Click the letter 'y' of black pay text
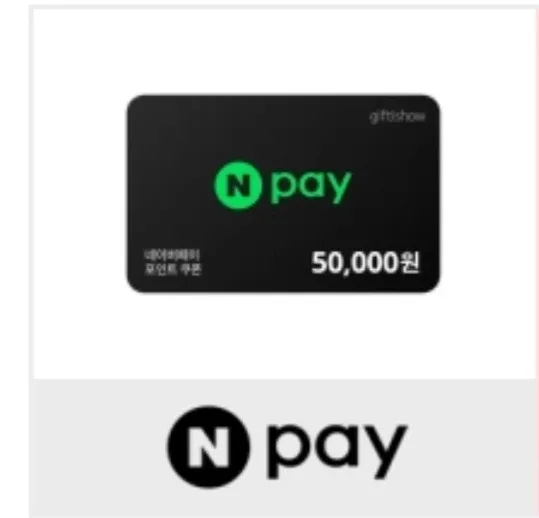The width and height of the screenshot is (539, 518). pyautogui.click(x=386, y=451)
